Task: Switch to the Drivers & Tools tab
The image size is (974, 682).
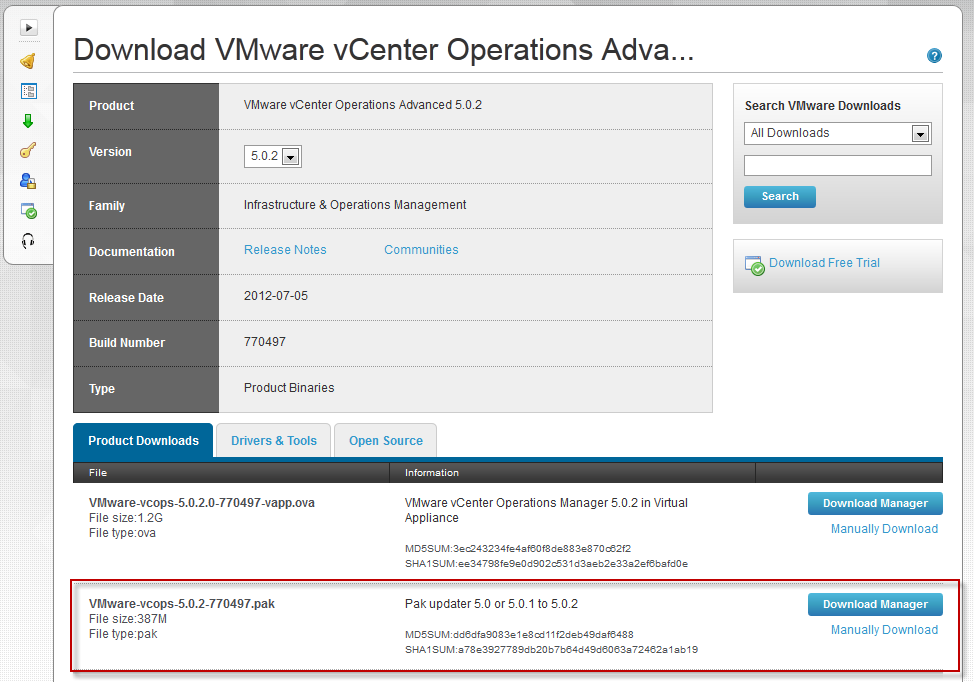Action: 273,440
